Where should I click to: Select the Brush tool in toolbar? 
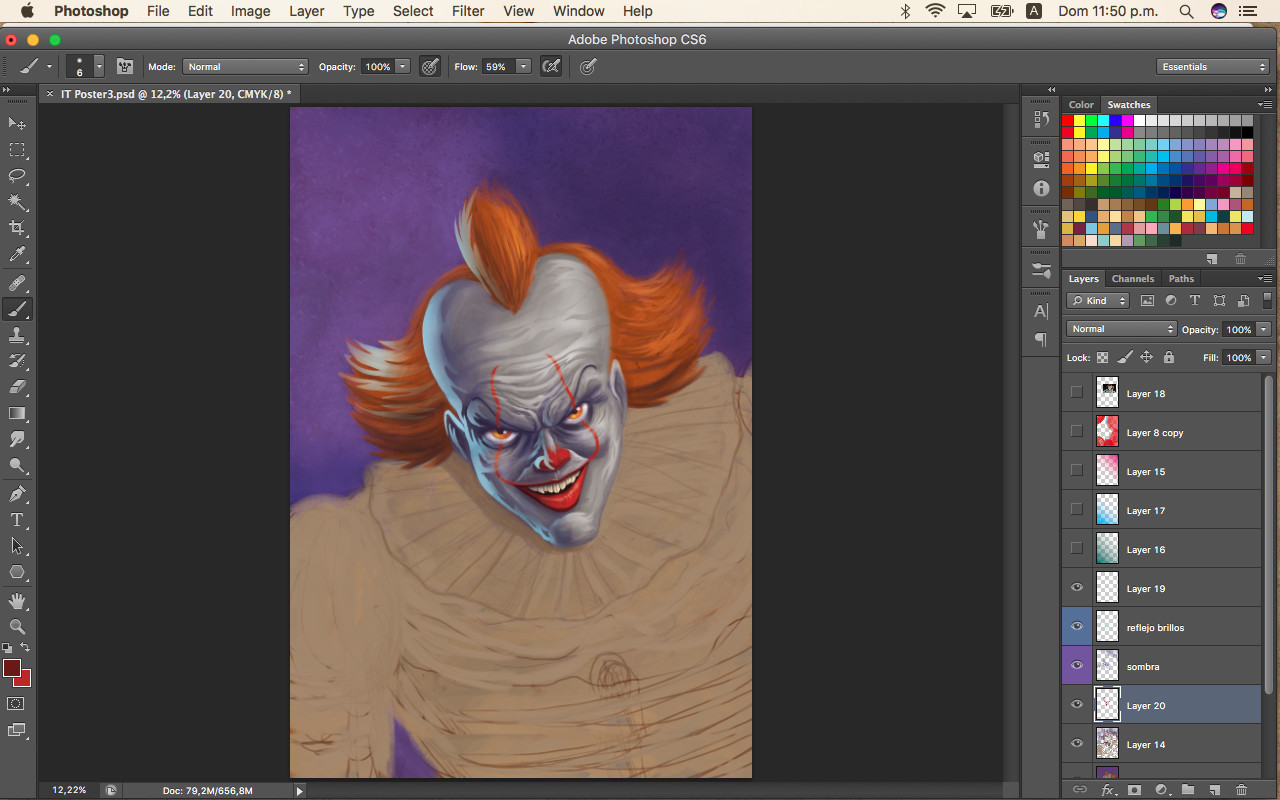(x=17, y=310)
